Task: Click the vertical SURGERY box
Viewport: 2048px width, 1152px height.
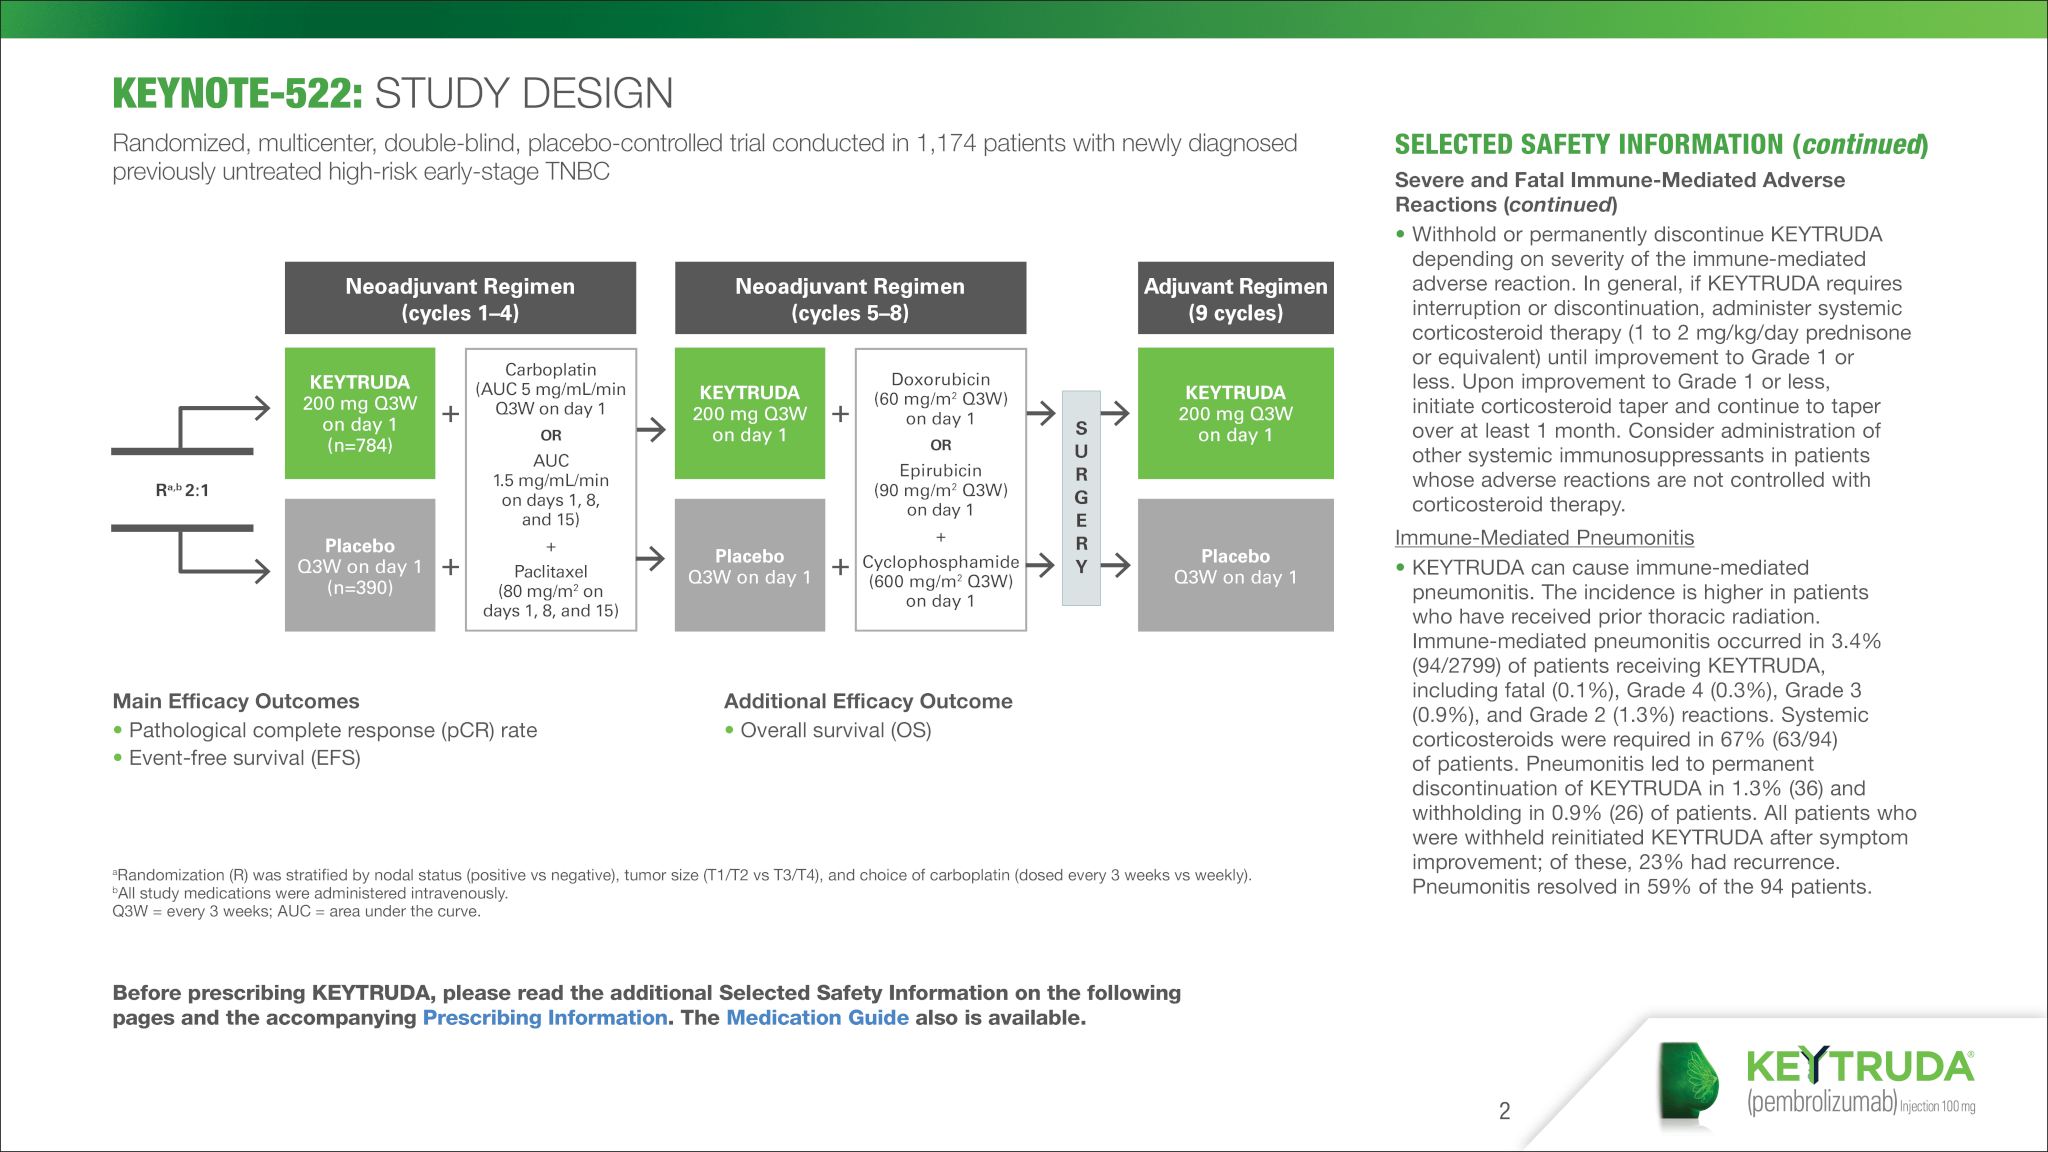Action: click(1081, 498)
